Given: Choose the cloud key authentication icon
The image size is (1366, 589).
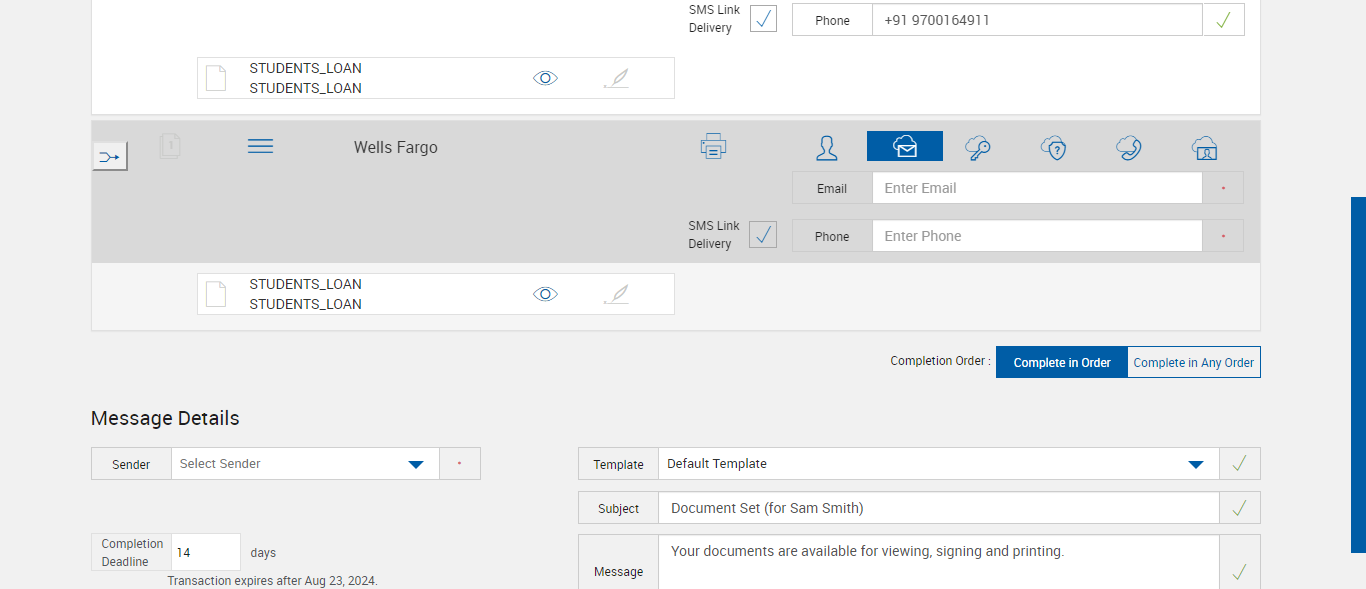Looking at the screenshot, I should pyautogui.click(x=977, y=148).
